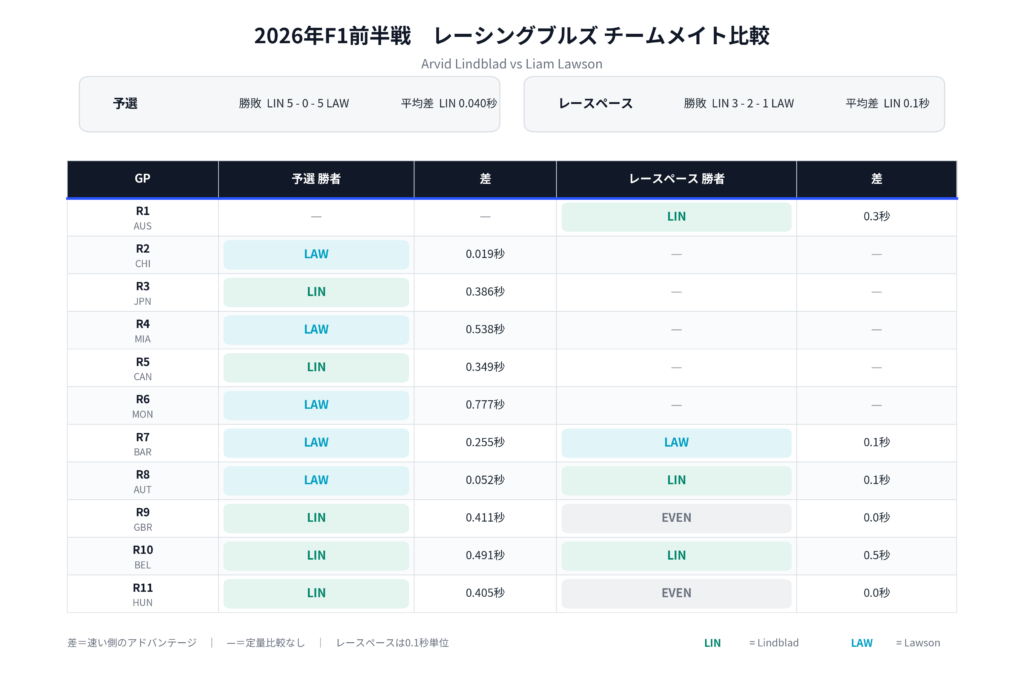Screen dimensions: 1024x698
Task: Click the 0.019秒 qualifying gap
Action: tap(485, 254)
